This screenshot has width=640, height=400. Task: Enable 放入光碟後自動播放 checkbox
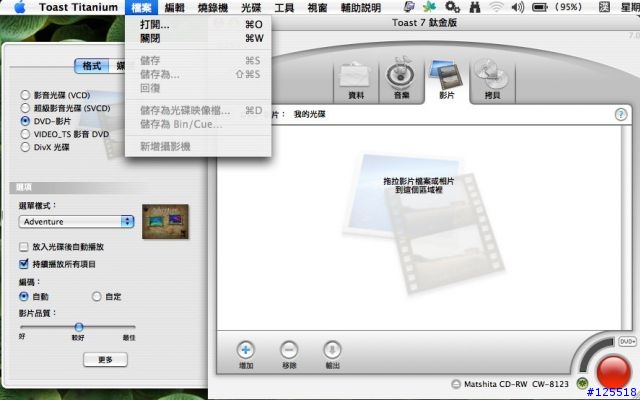(x=24, y=247)
